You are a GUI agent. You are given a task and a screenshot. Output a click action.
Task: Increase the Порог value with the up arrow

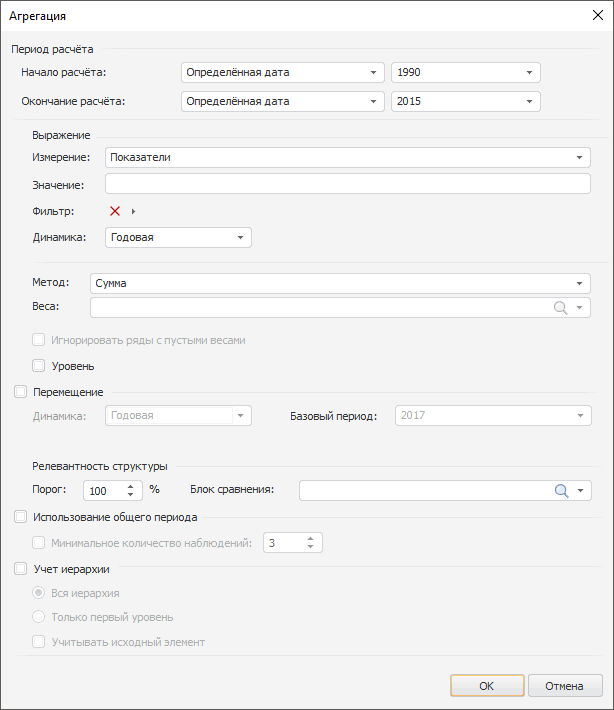(130, 486)
